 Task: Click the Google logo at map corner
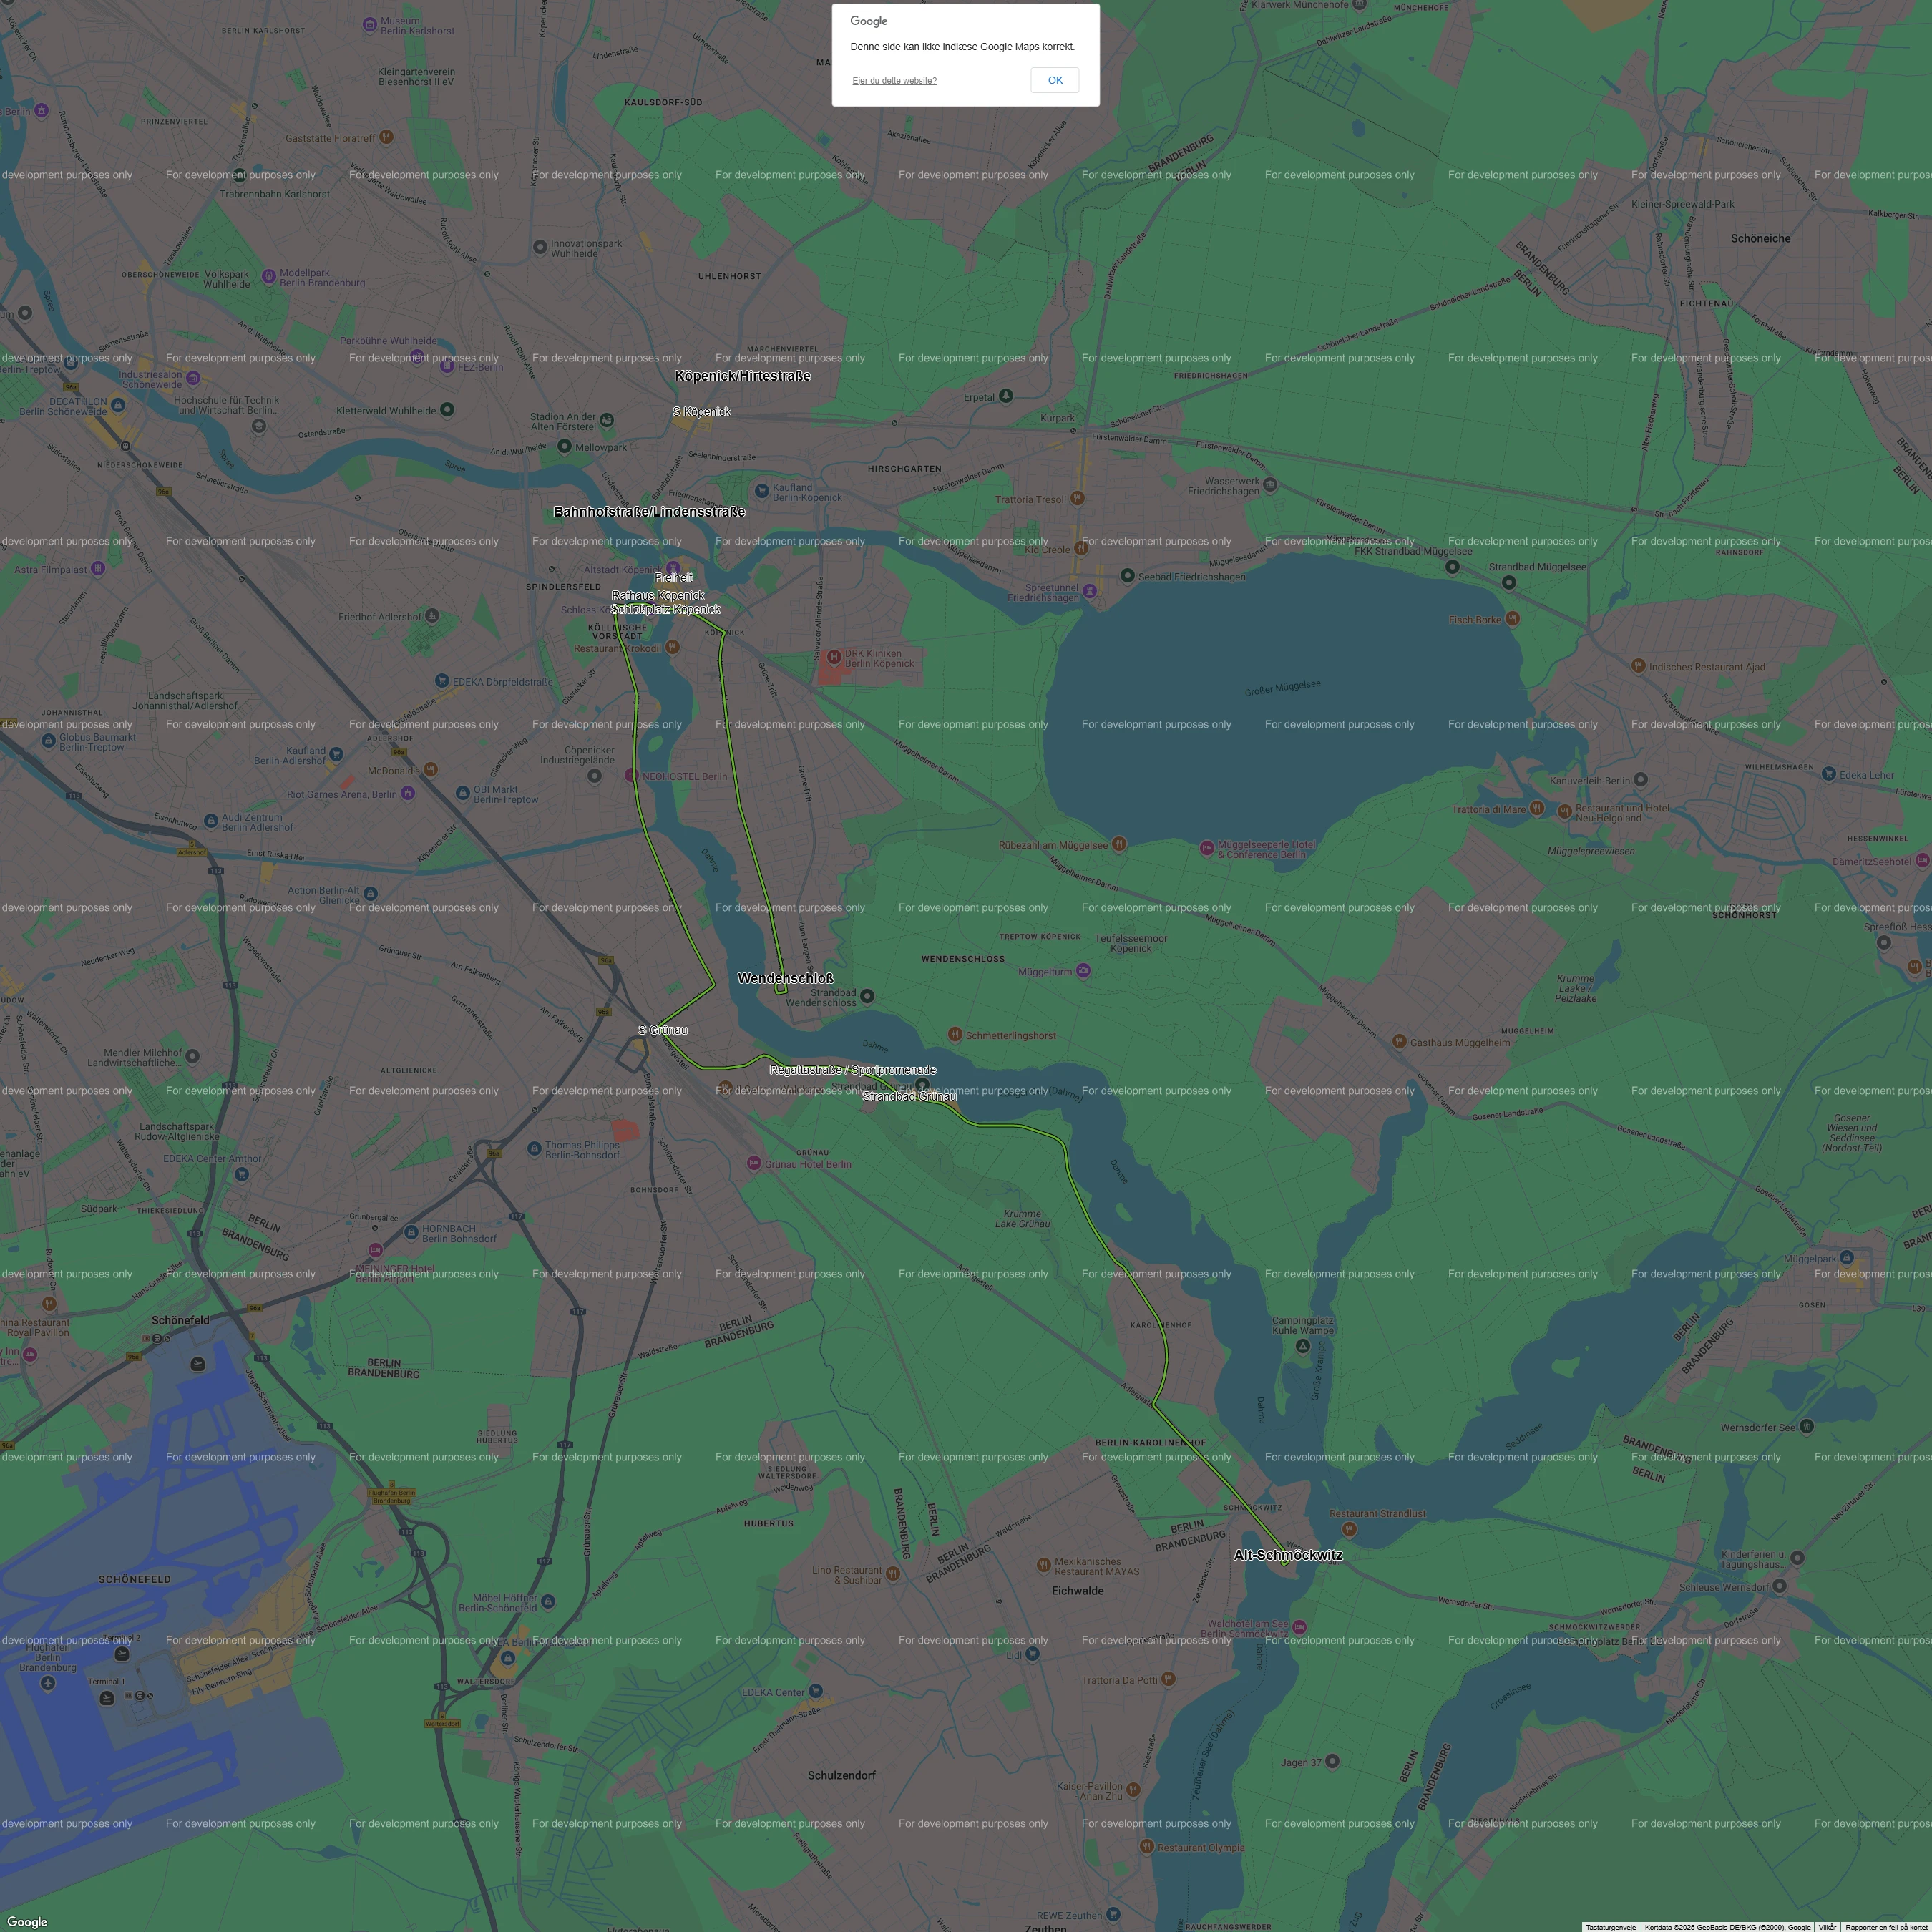click(x=27, y=1922)
